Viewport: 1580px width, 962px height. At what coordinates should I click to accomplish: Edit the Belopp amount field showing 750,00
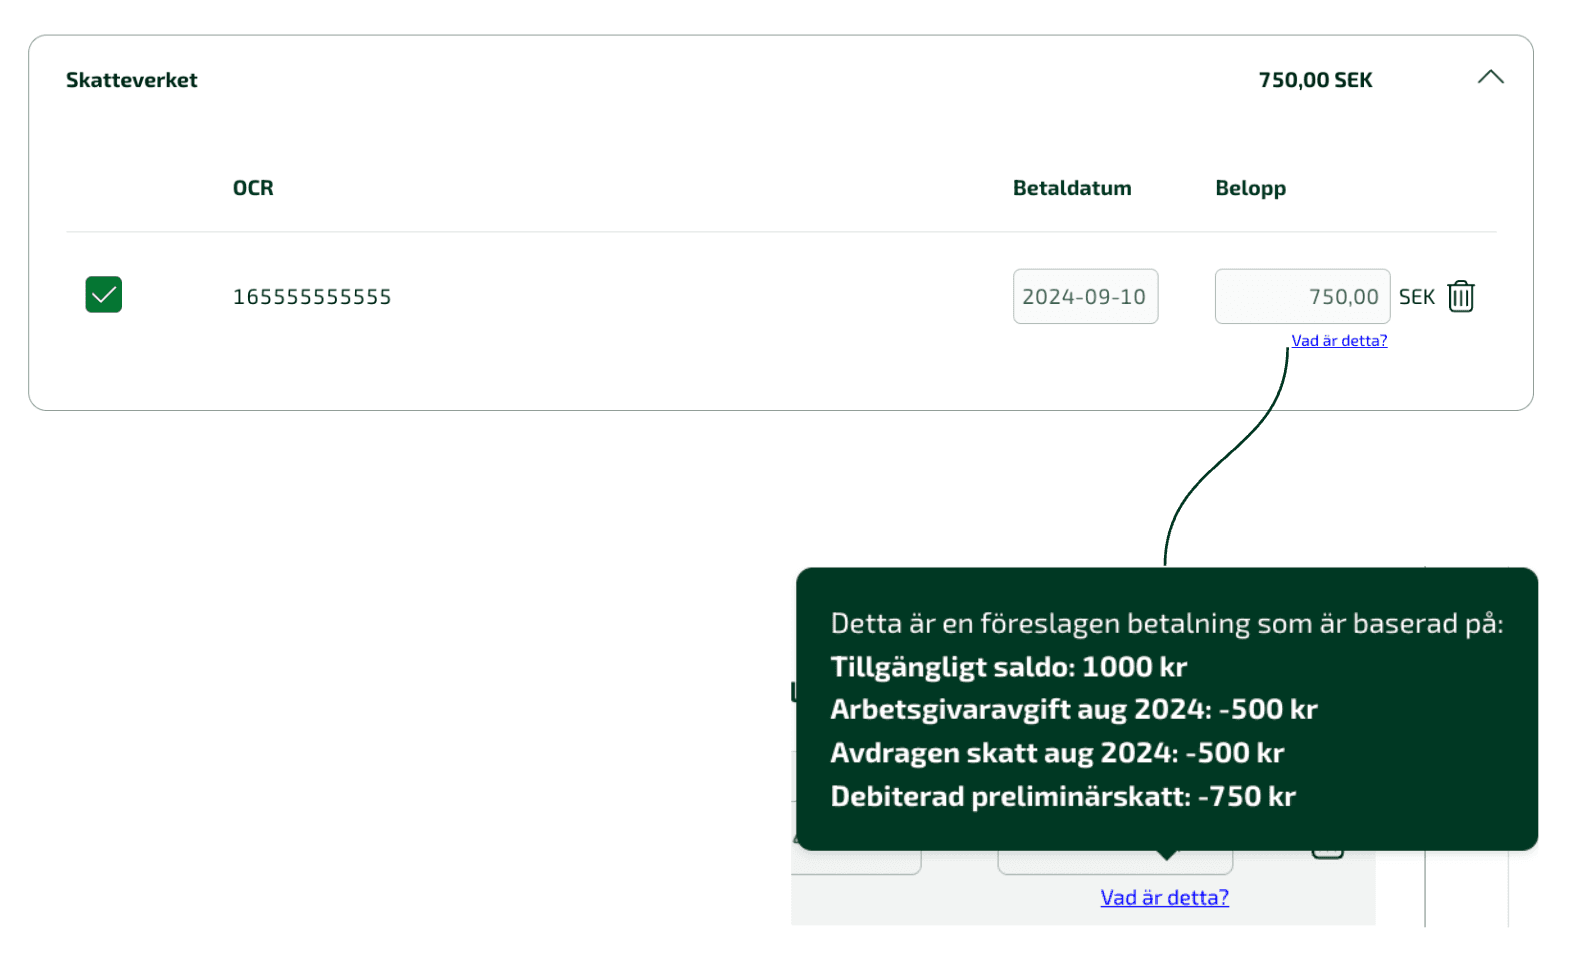(x=1302, y=296)
